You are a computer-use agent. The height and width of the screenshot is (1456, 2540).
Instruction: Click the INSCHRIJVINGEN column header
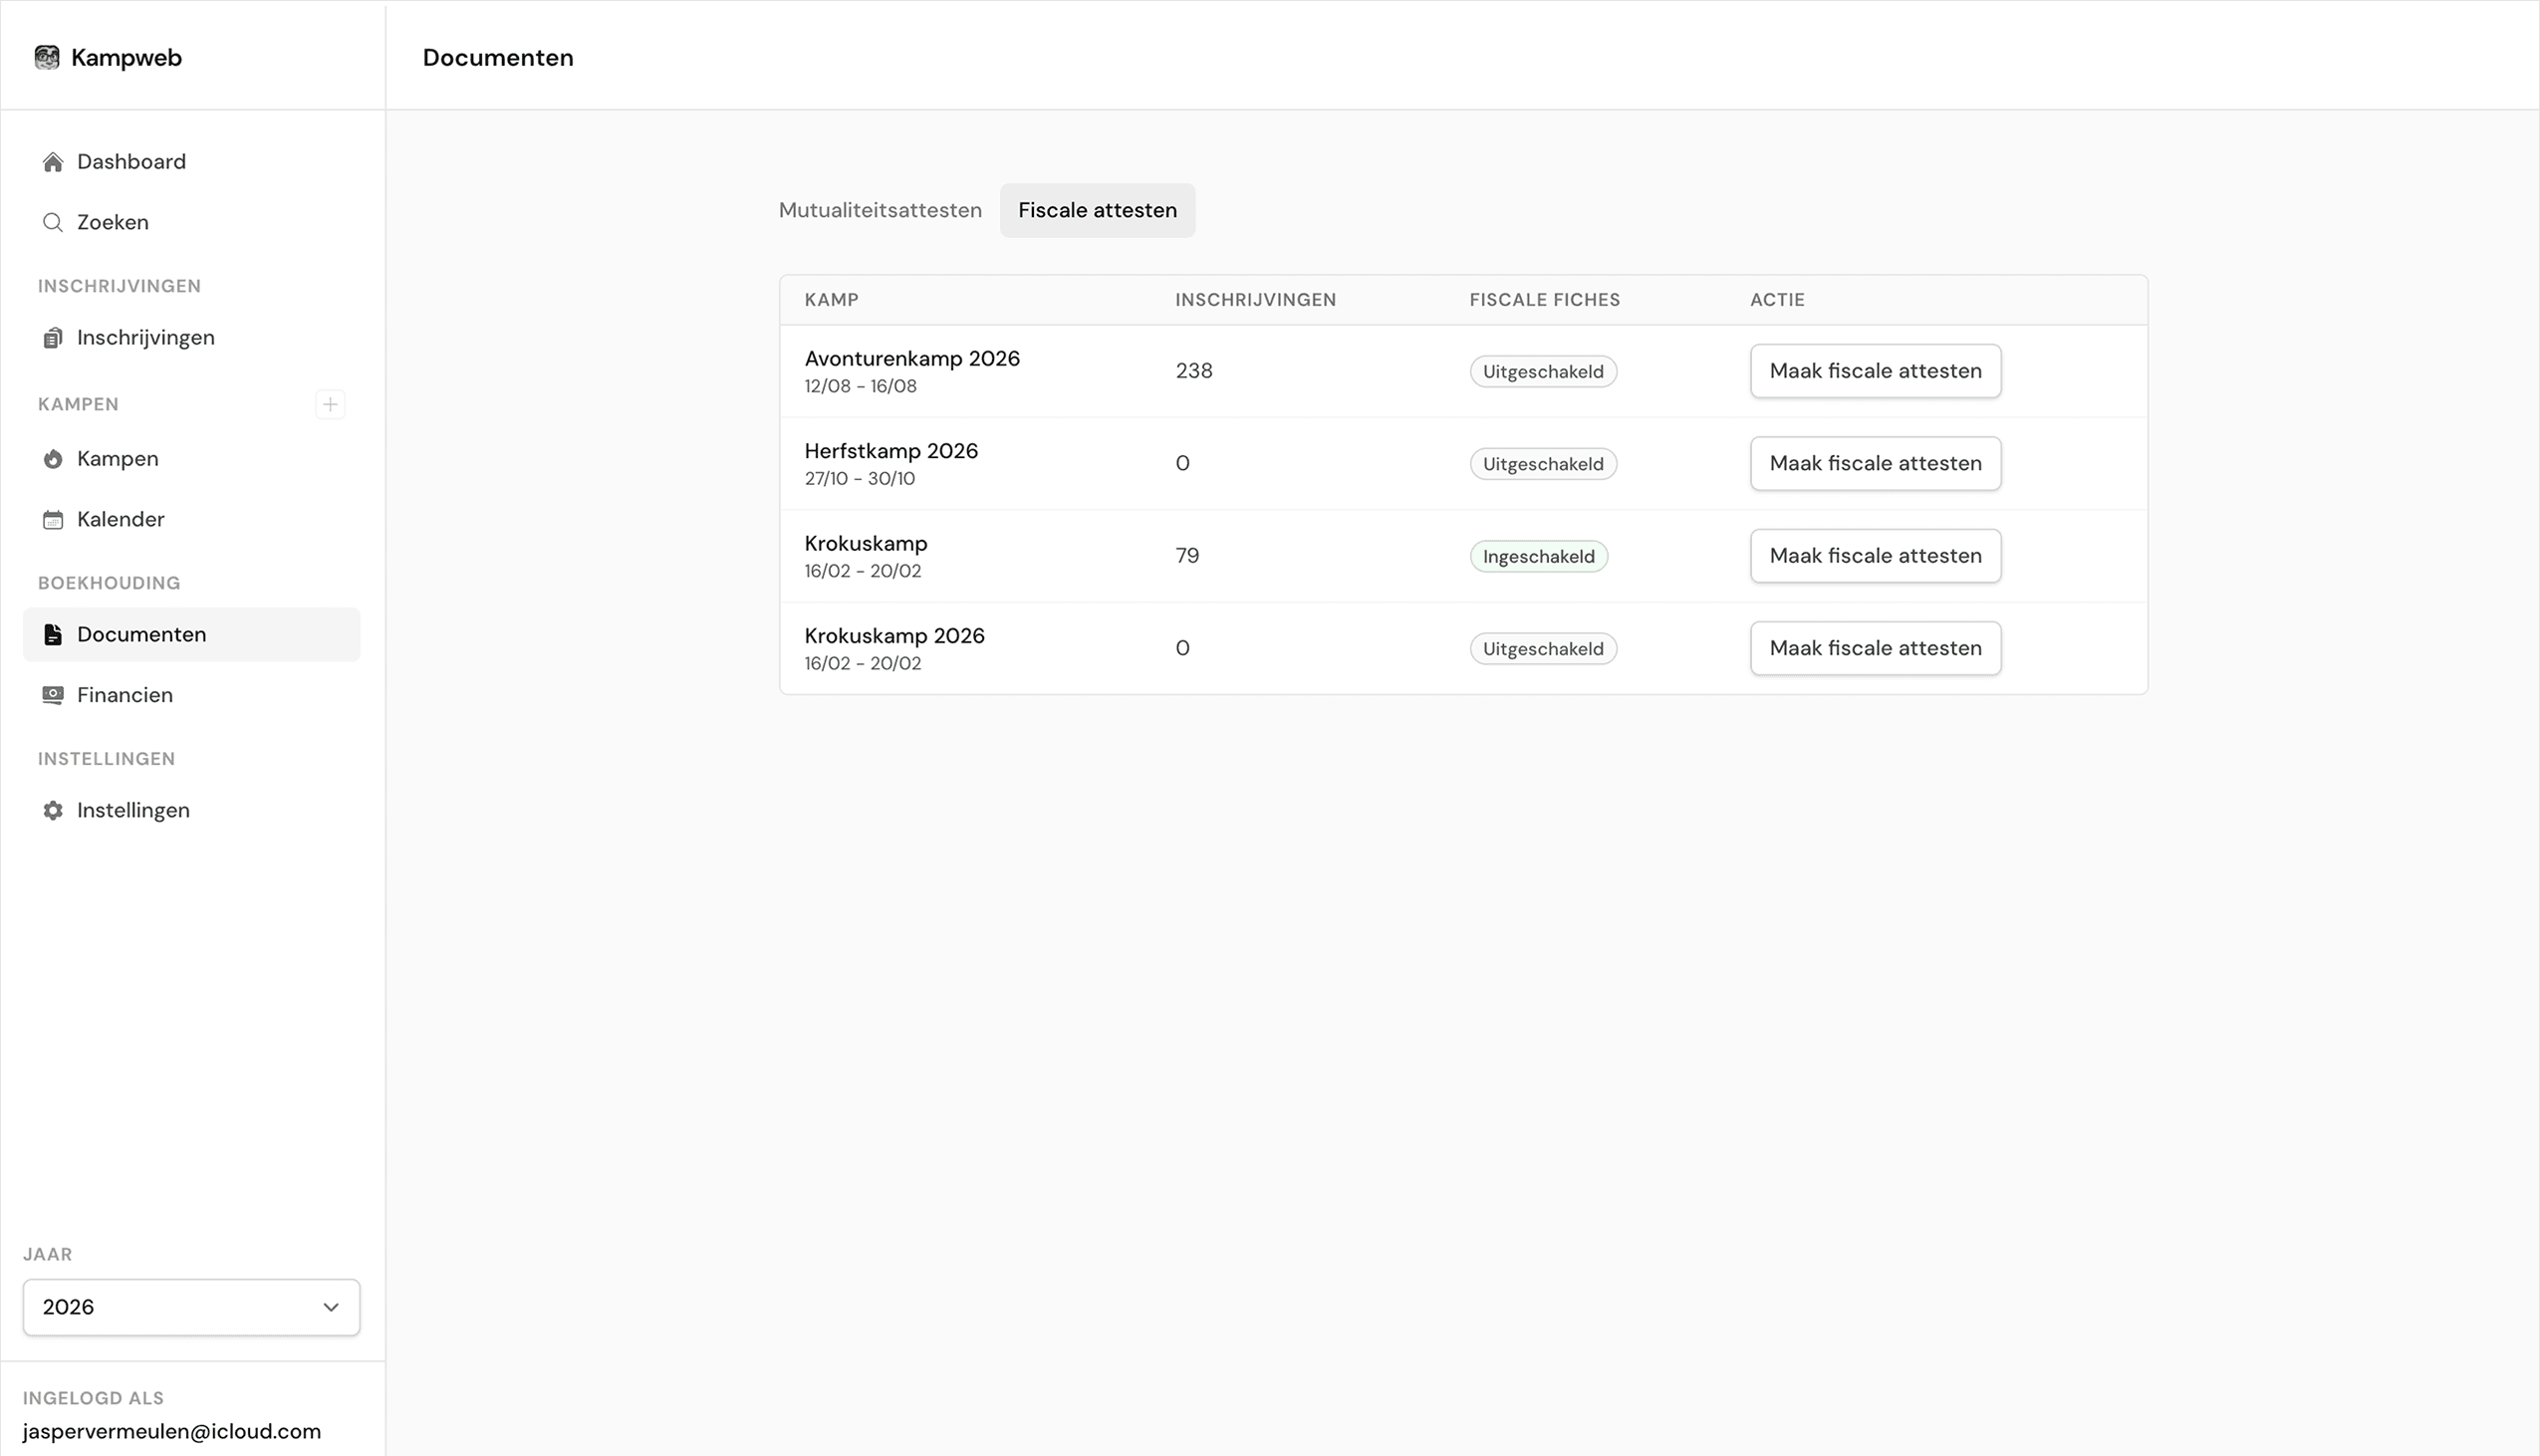point(1255,300)
